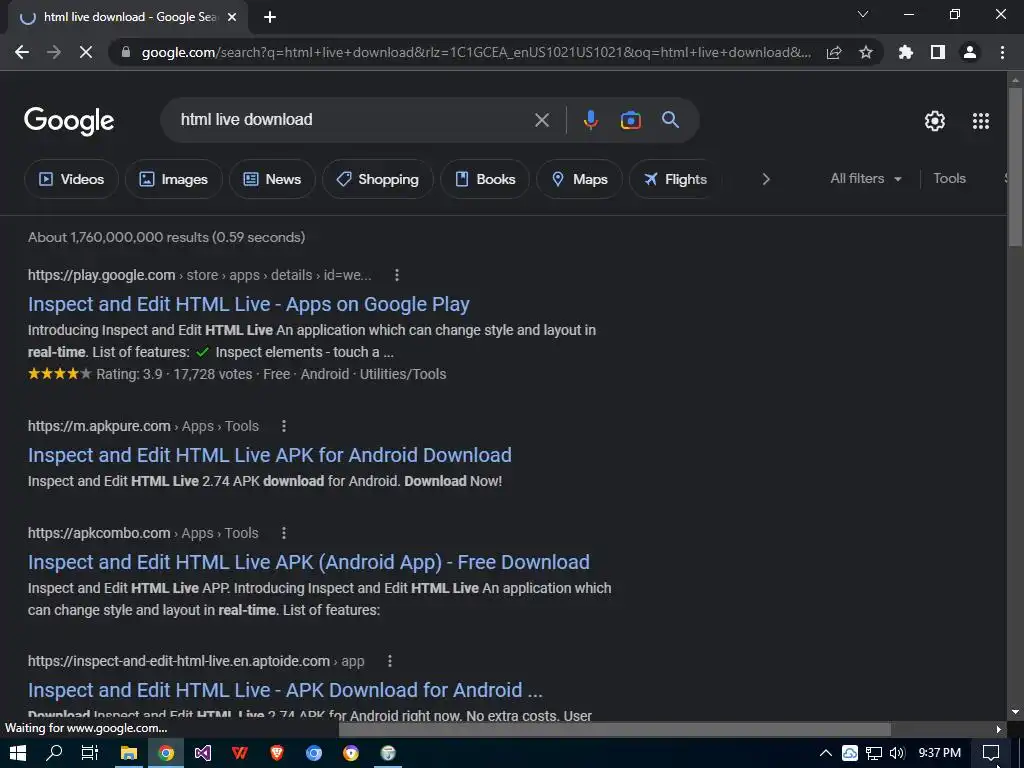Viewport: 1024px width, 768px height.
Task: Close the html live download tab
Action: click(232, 18)
